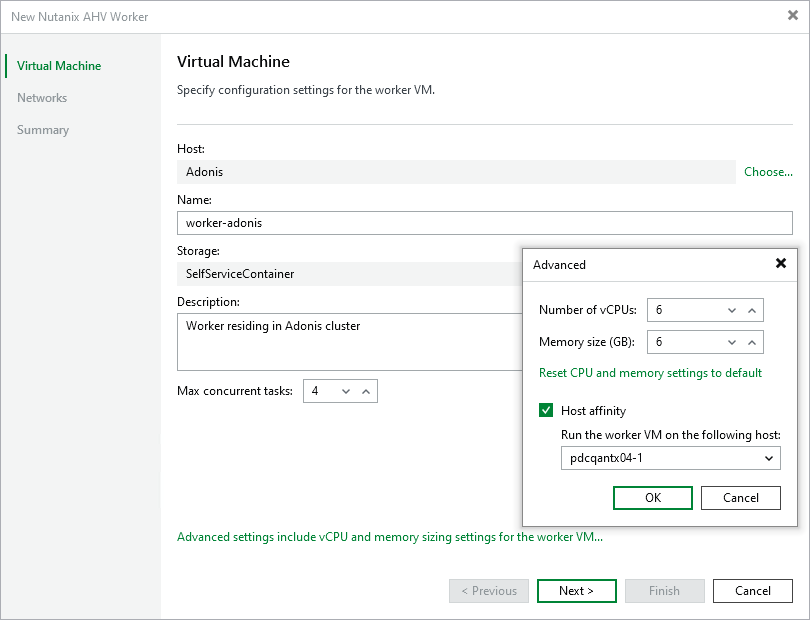Decrease Max concurrent tasks value
The width and height of the screenshot is (810, 620).
[x=346, y=392]
